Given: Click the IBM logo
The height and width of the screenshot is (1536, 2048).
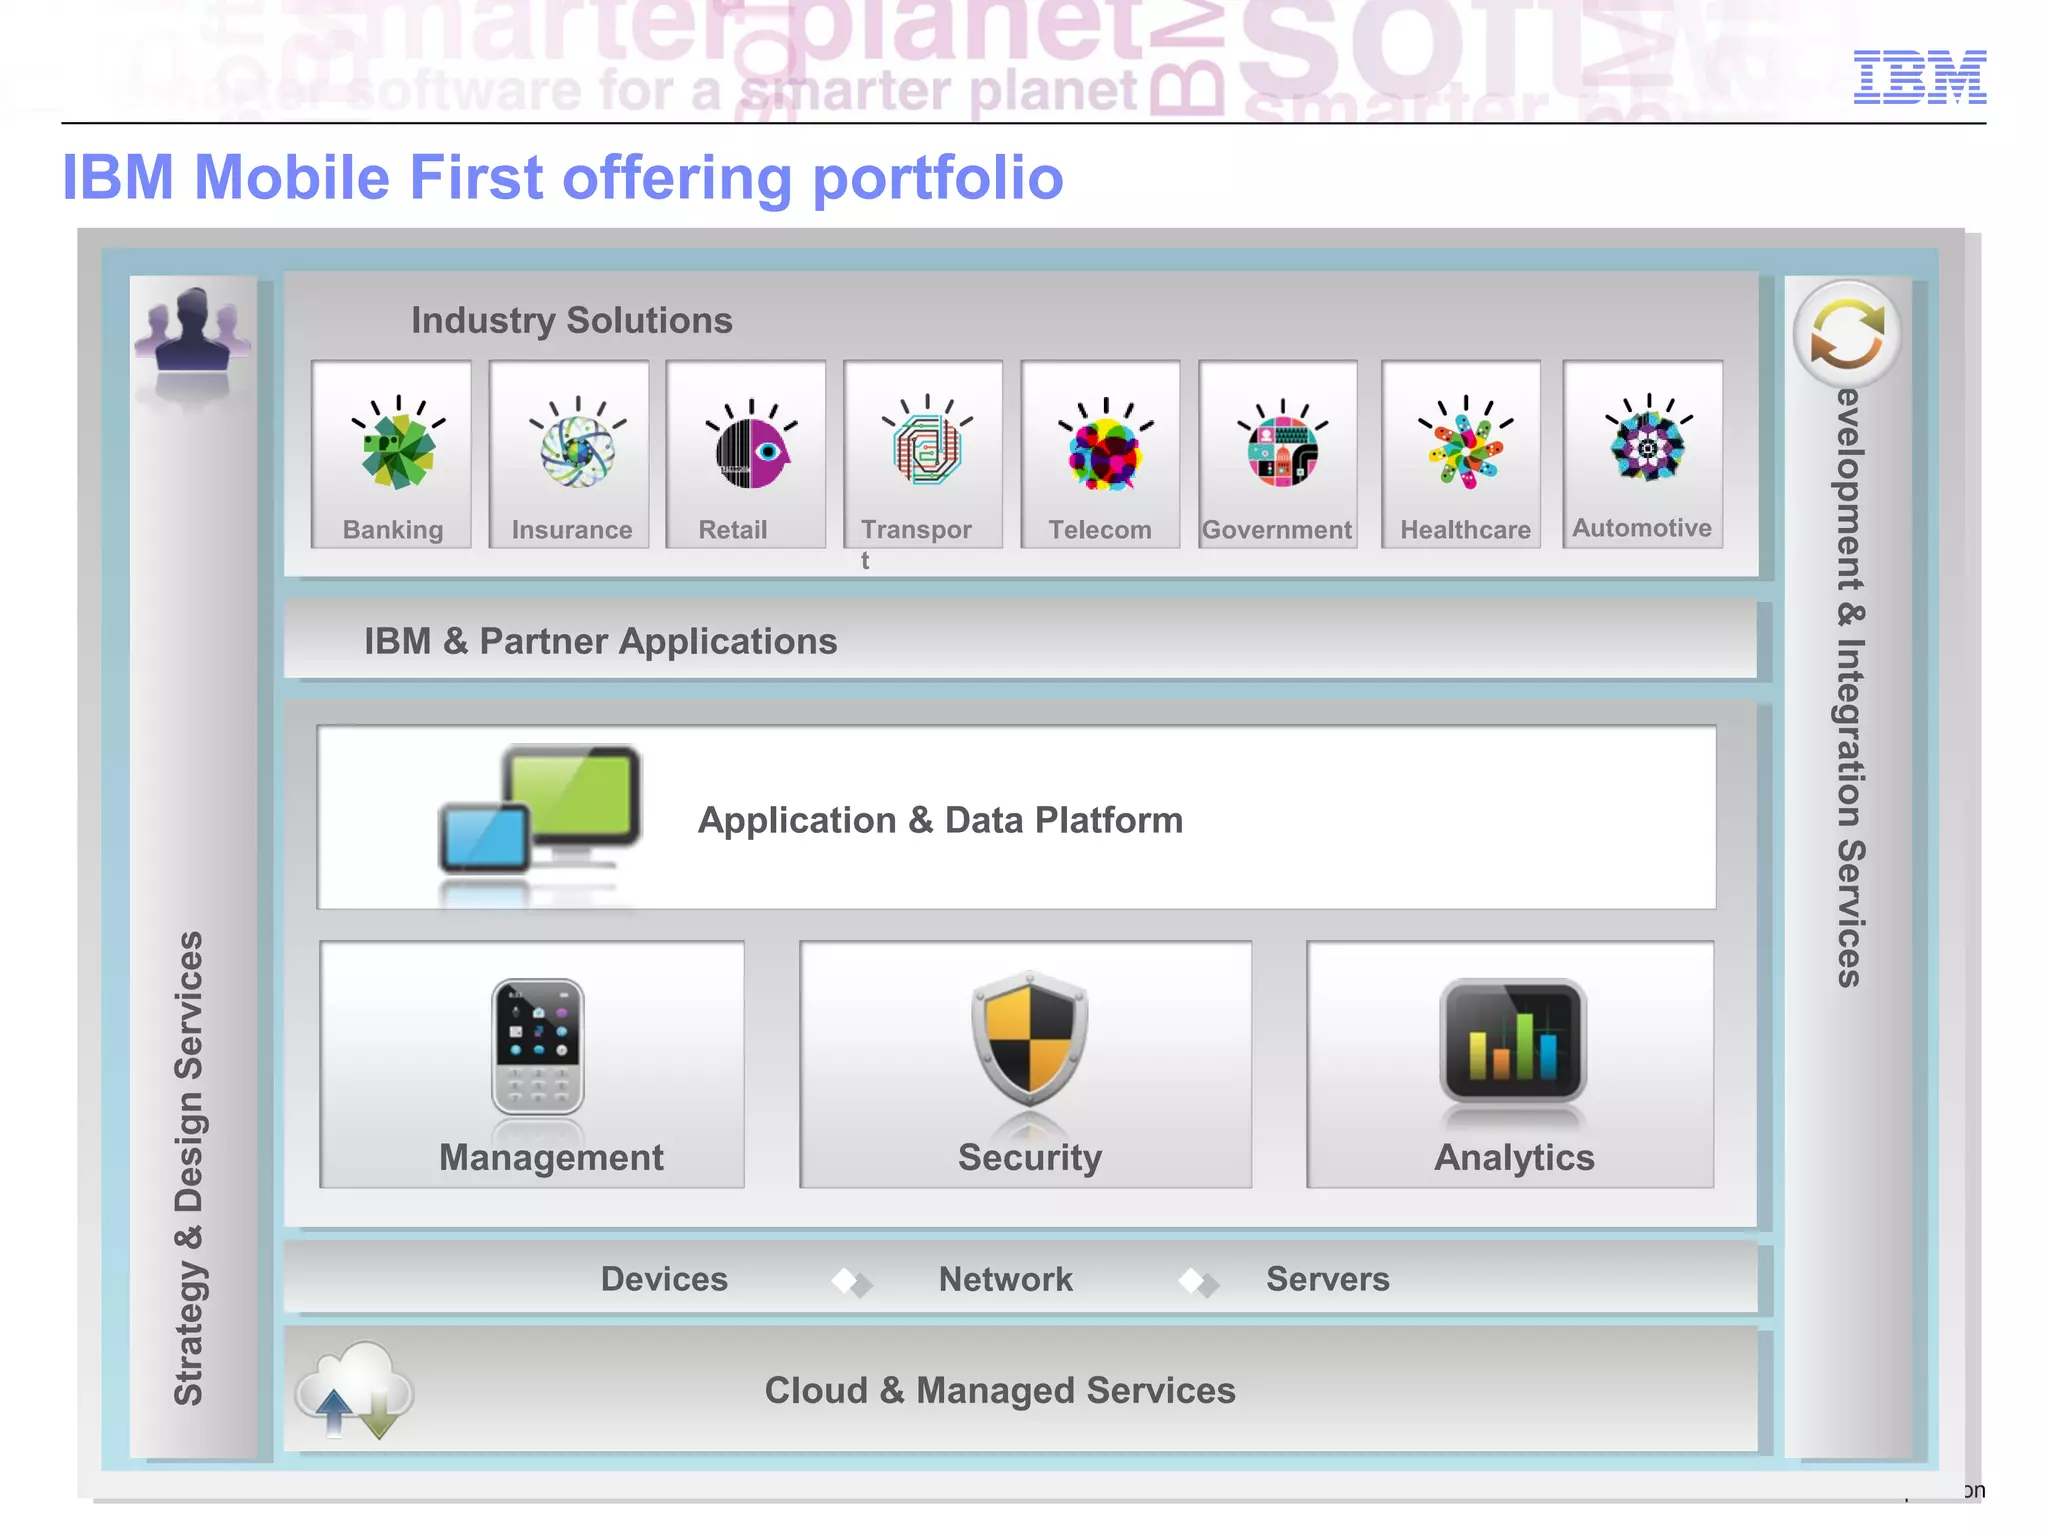Looking at the screenshot, I should 1920,77.
